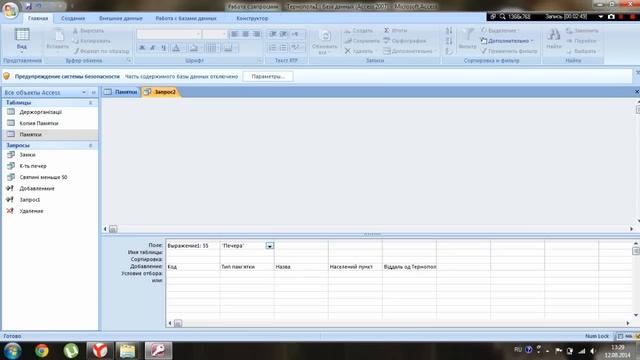640x360 pixels.
Task: Open the font name combo box
Action: [169, 34]
